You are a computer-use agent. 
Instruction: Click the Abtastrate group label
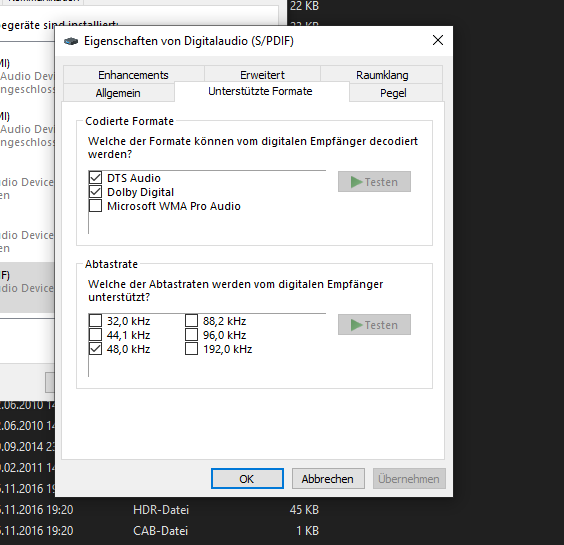[112, 264]
